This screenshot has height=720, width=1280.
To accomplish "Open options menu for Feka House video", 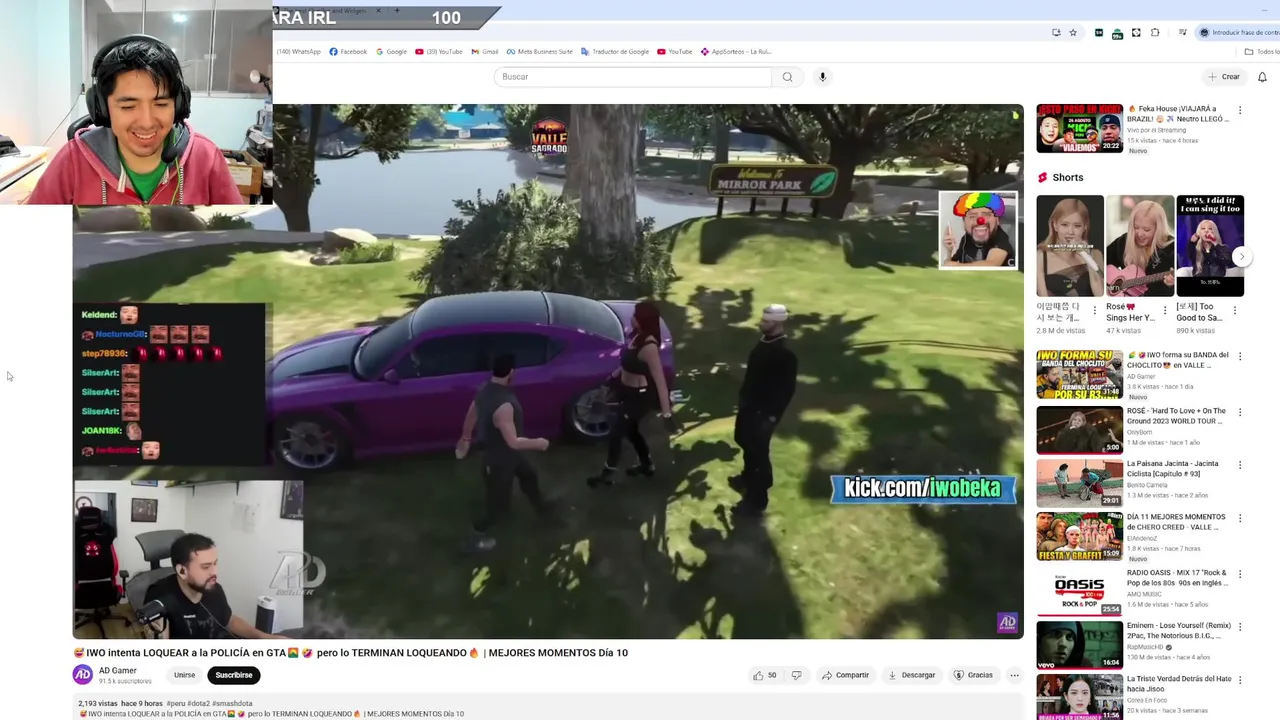I will [1240, 111].
